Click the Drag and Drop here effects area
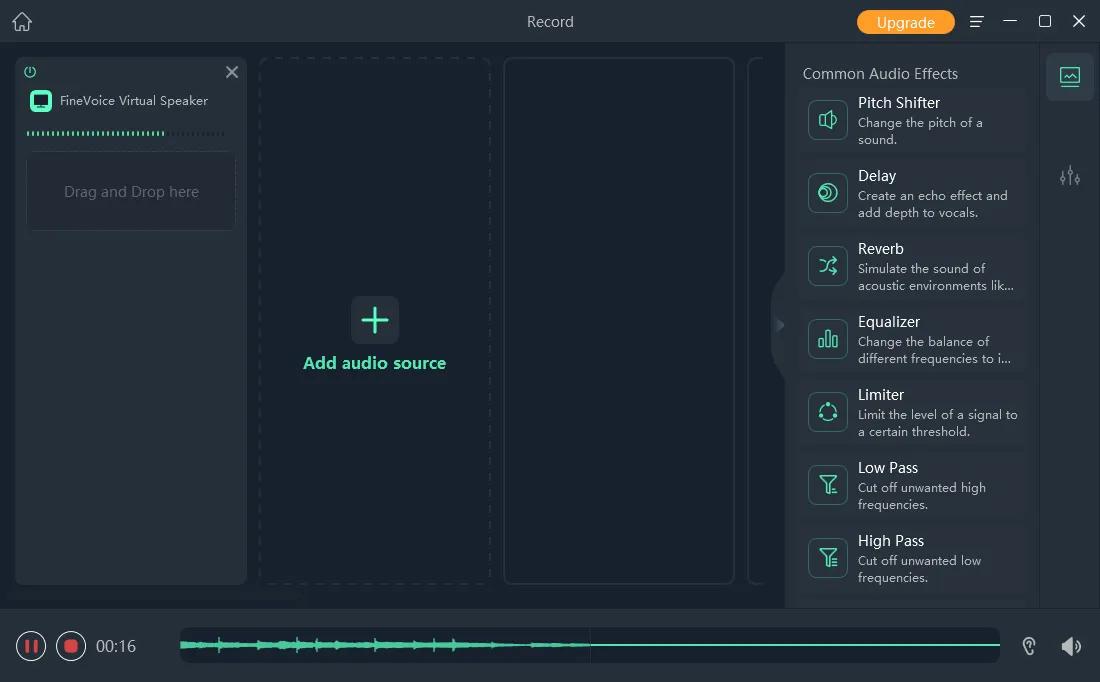The image size is (1100, 682). (131, 192)
